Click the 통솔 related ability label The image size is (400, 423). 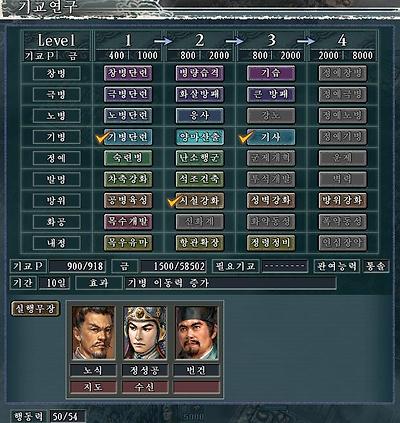(375, 266)
